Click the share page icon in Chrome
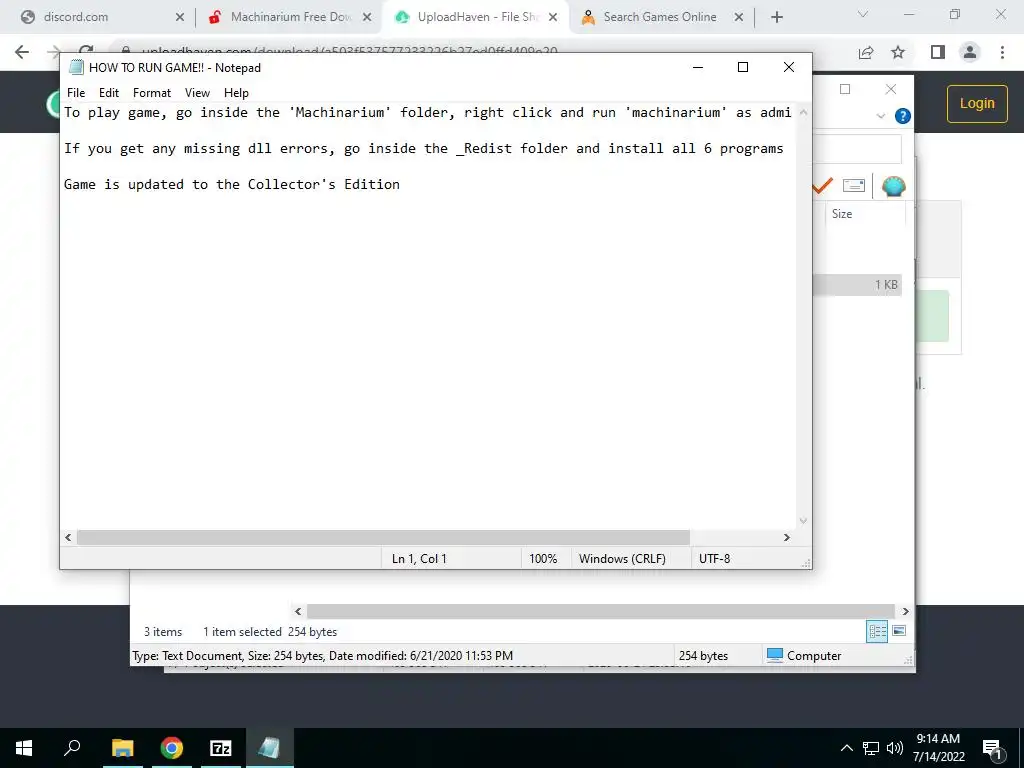The image size is (1024, 768). pyautogui.click(x=866, y=52)
